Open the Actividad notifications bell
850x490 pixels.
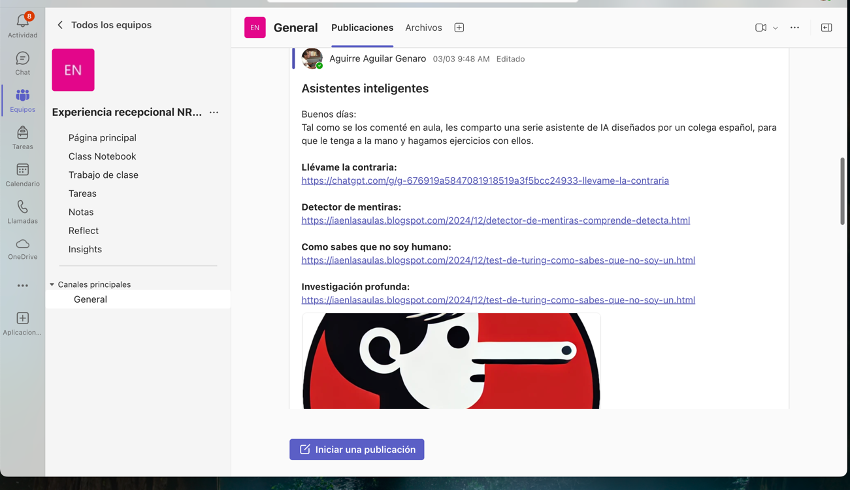coord(22,21)
